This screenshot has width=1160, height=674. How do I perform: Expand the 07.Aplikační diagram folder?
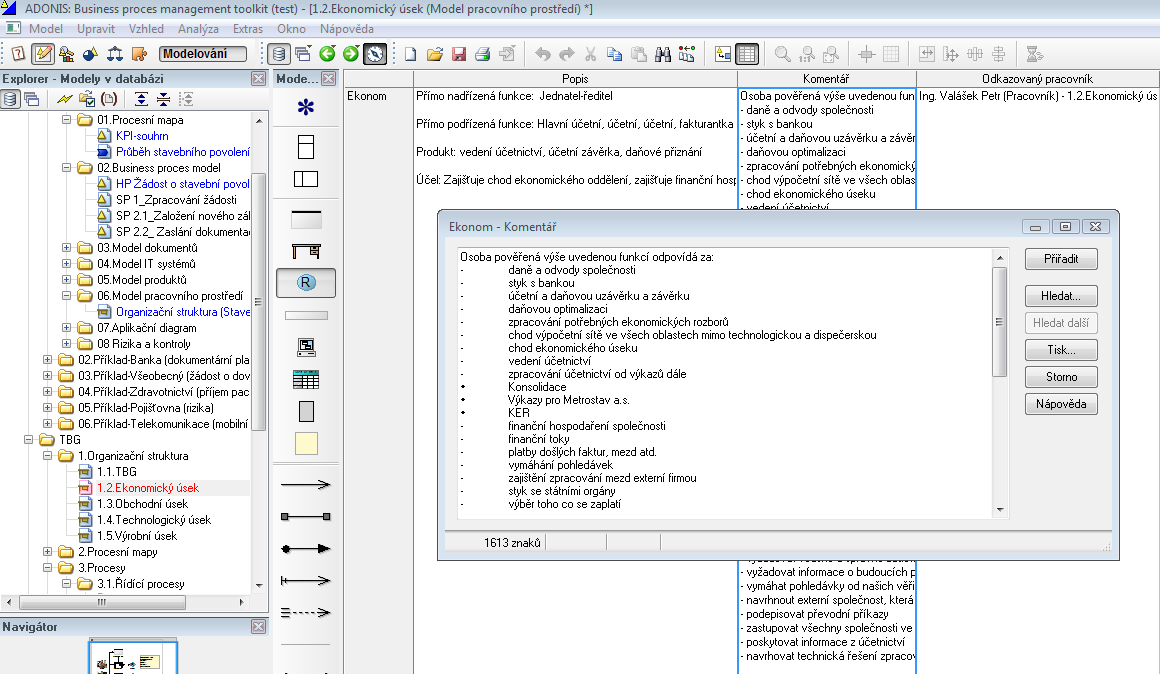pos(66,328)
